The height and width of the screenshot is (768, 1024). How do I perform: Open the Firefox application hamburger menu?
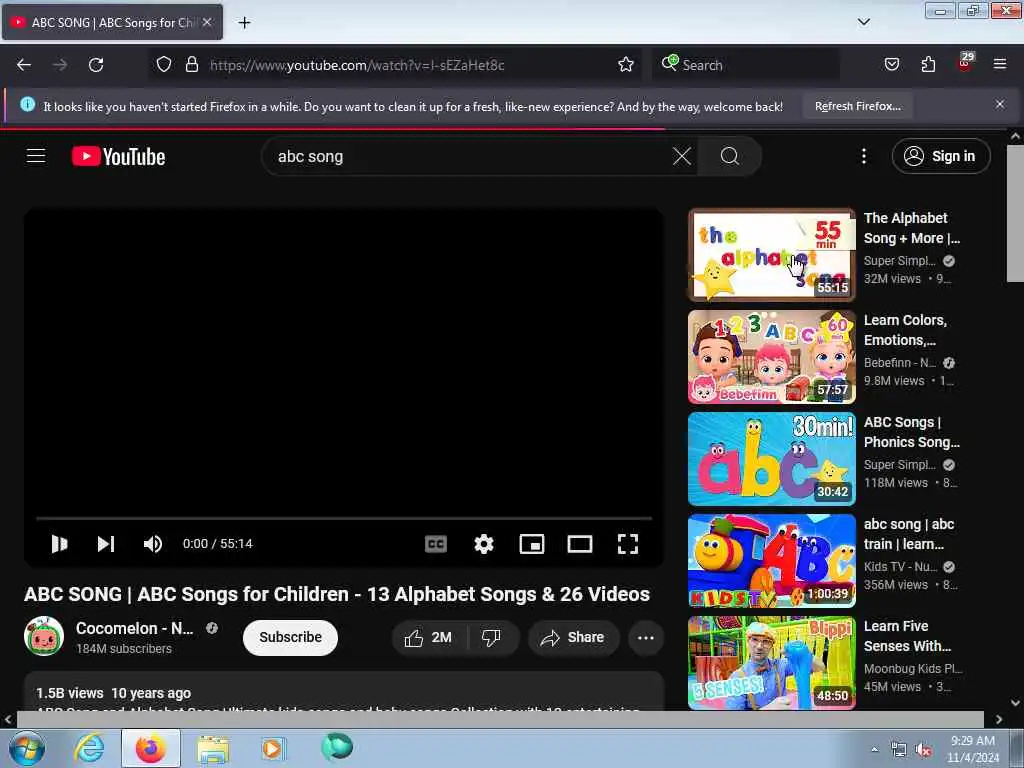[x=1000, y=64]
